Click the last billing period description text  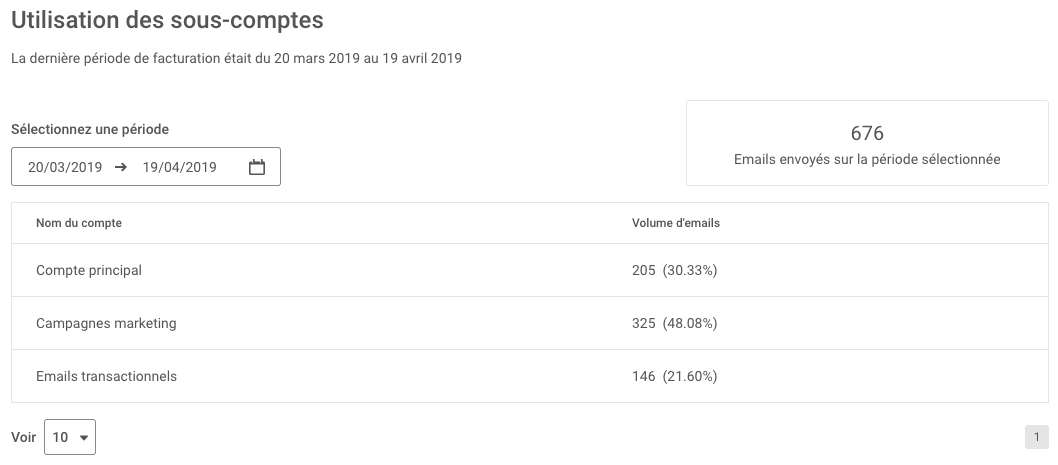coord(236,58)
